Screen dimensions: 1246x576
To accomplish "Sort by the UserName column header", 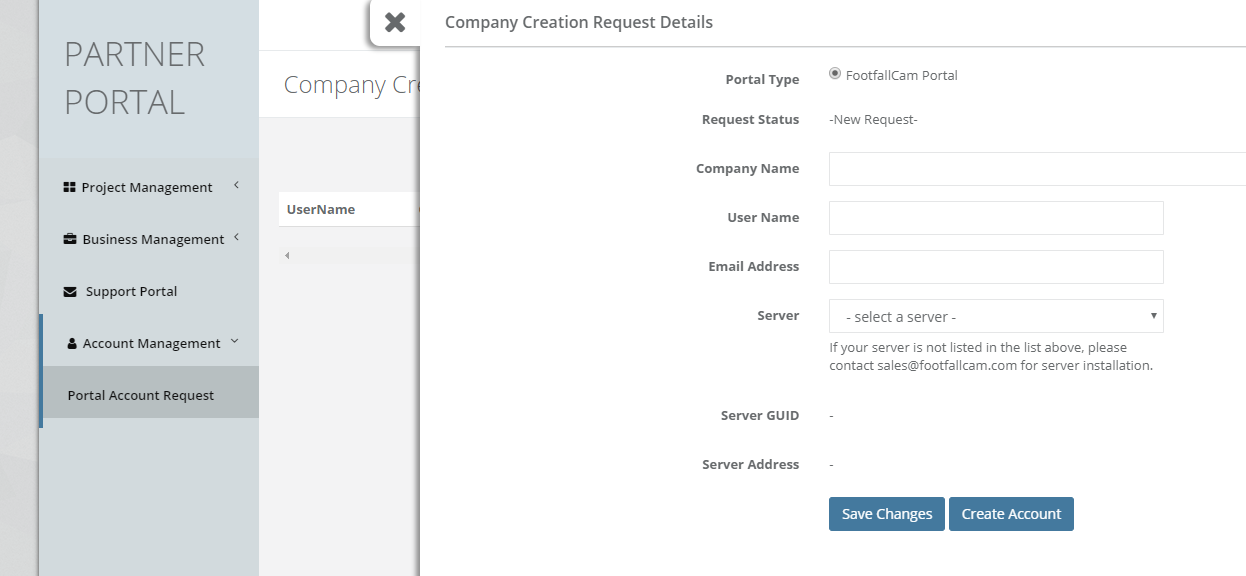I will [321, 209].
